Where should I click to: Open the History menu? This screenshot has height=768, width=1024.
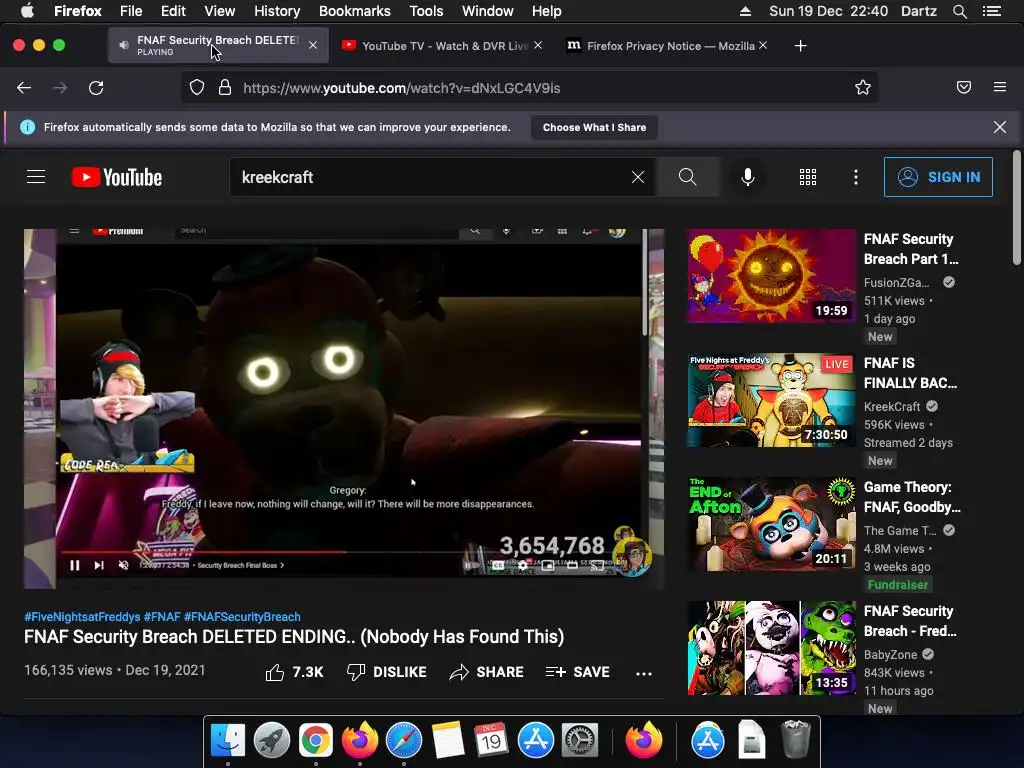click(277, 11)
